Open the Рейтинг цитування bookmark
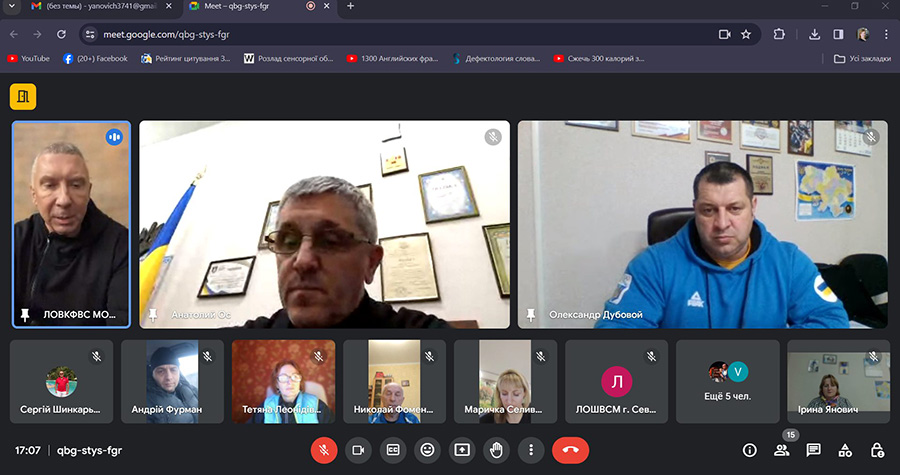The height and width of the screenshot is (475, 900). pos(185,59)
